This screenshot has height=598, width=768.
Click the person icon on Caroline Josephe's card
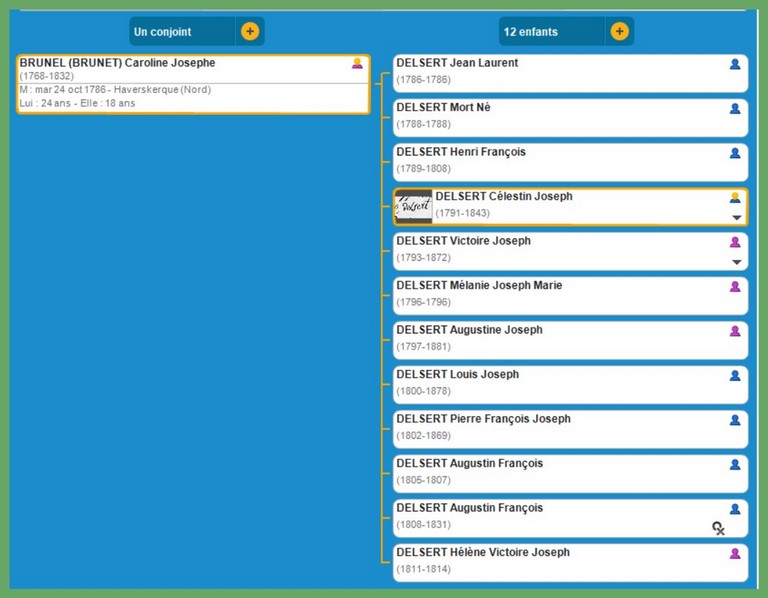pos(357,63)
